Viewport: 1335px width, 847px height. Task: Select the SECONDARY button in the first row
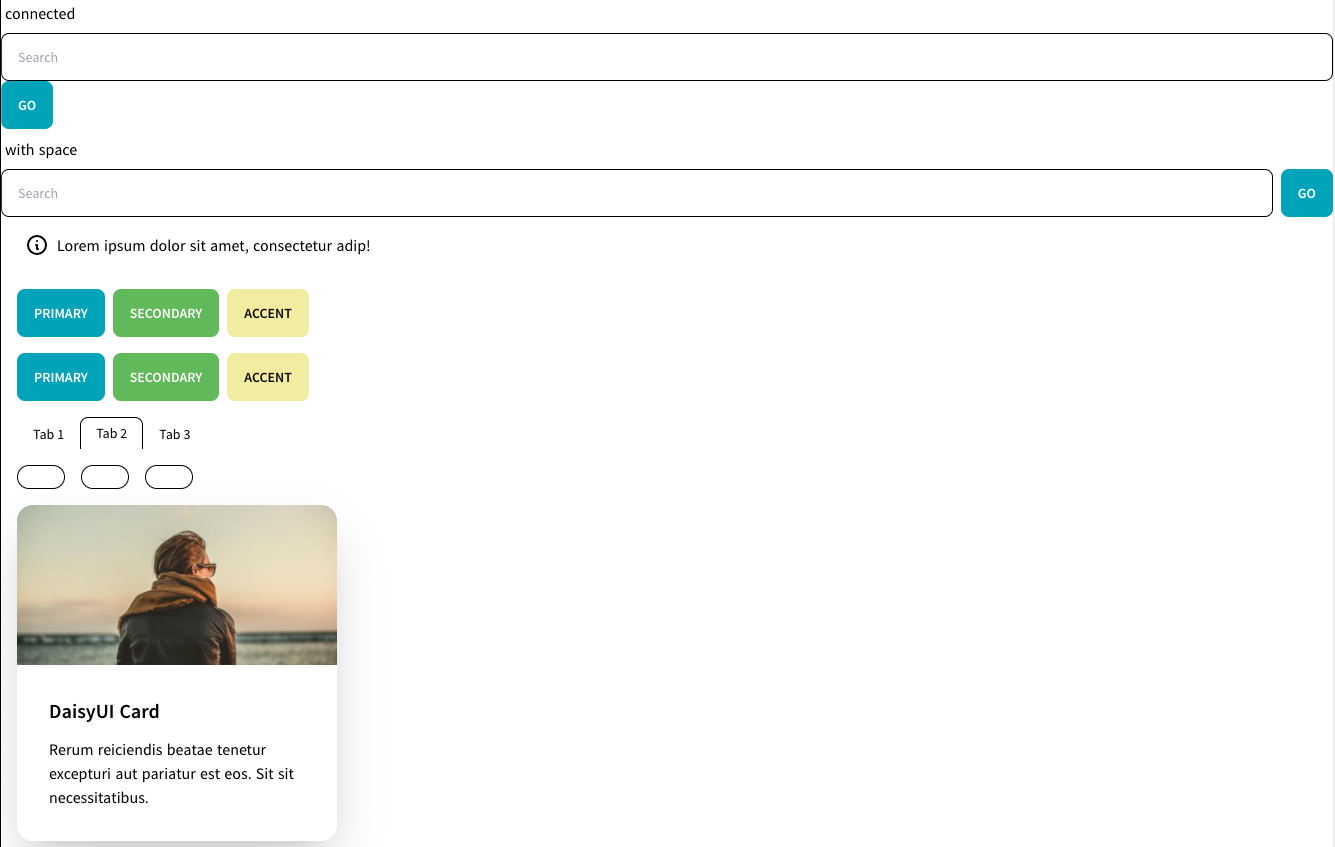pos(165,313)
